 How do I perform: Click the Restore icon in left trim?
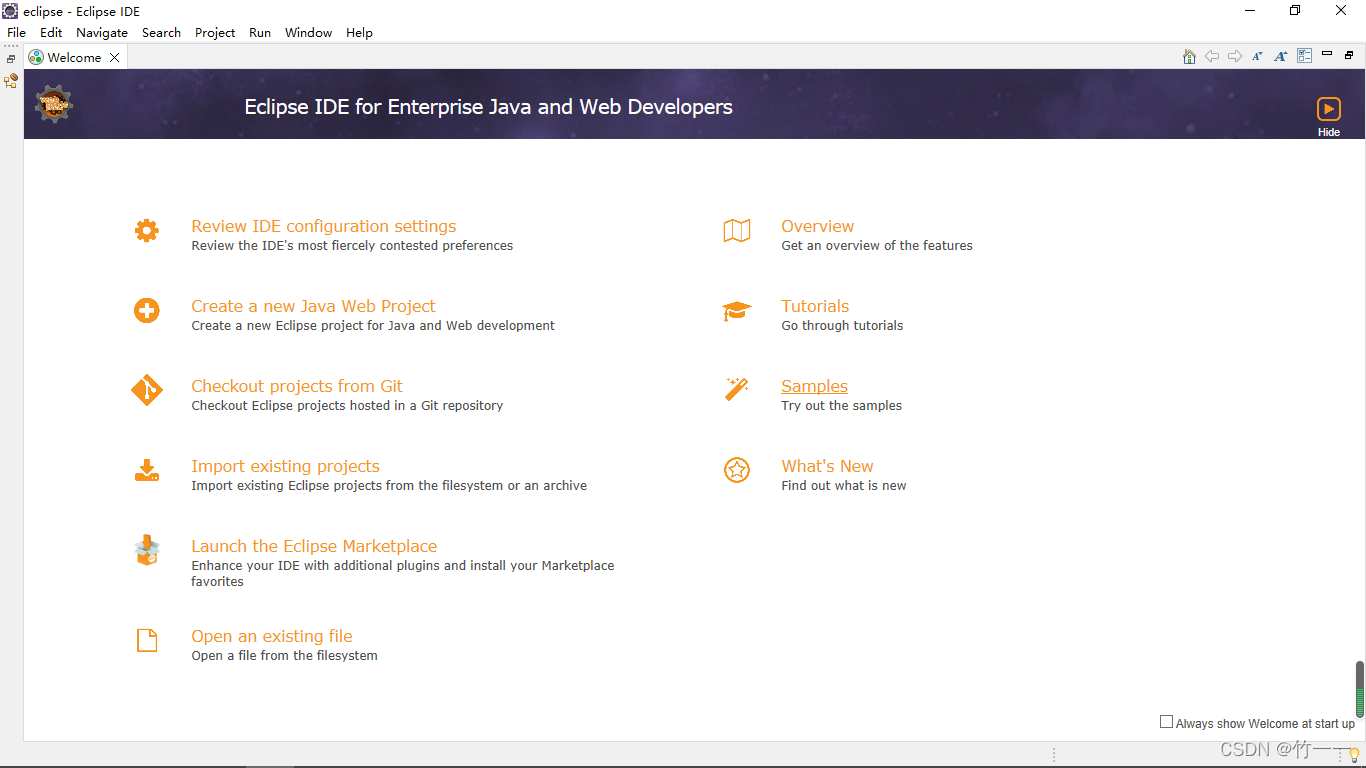point(11,59)
